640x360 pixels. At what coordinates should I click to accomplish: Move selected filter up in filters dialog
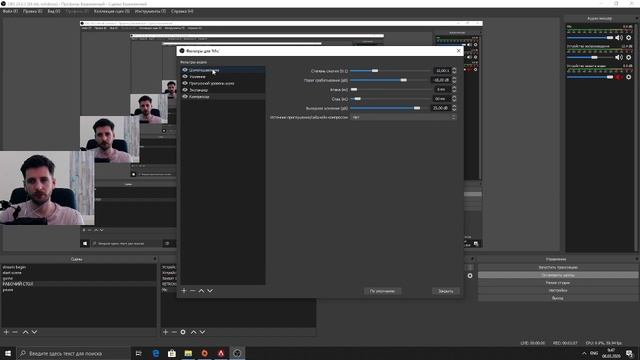coord(201,291)
